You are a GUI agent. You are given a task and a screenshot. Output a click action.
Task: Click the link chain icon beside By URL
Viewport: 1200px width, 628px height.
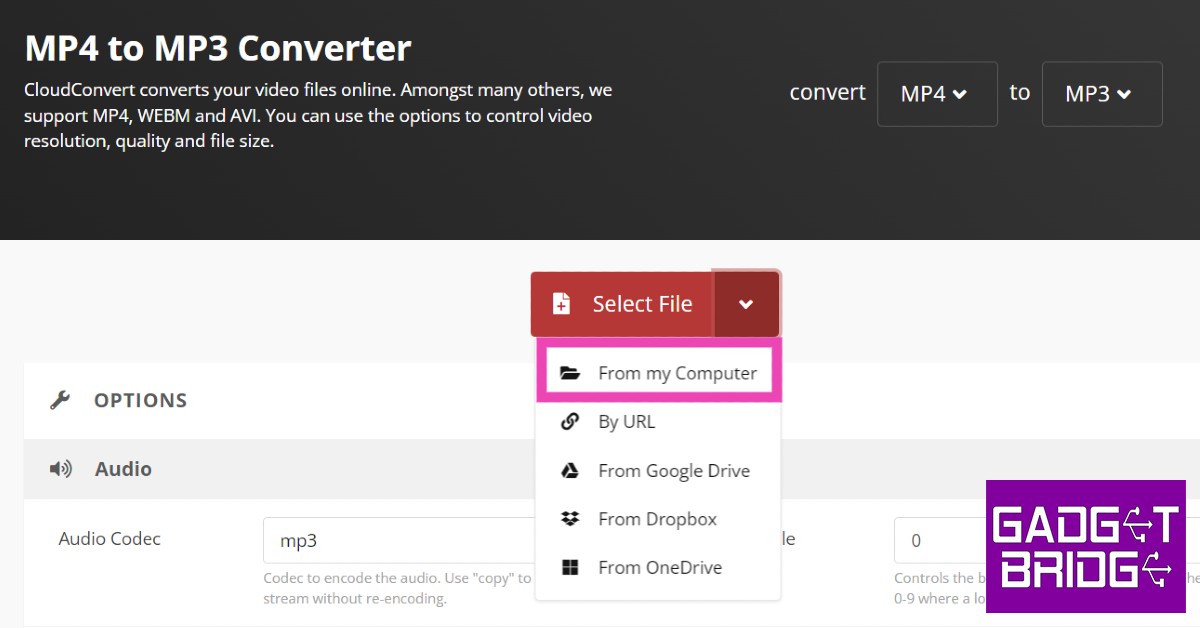[570, 422]
